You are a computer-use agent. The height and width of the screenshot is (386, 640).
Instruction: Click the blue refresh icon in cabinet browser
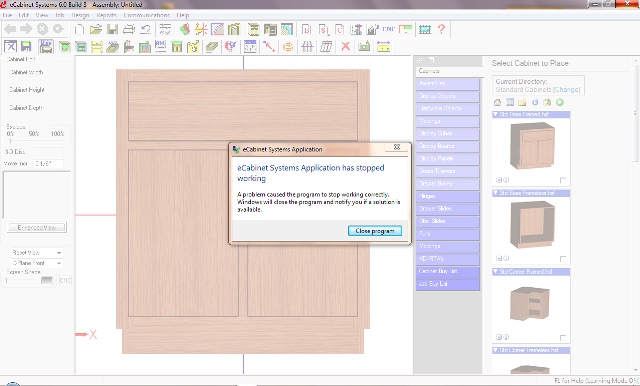click(x=535, y=102)
